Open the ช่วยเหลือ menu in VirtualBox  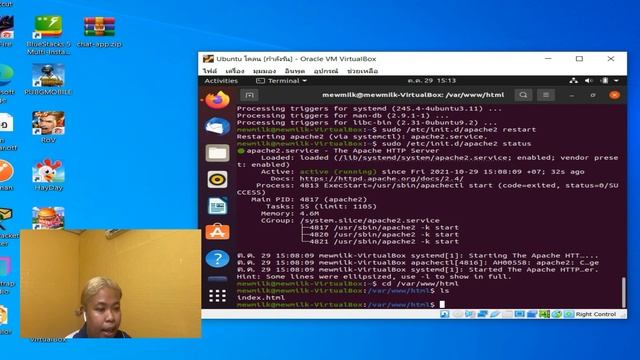362,71
